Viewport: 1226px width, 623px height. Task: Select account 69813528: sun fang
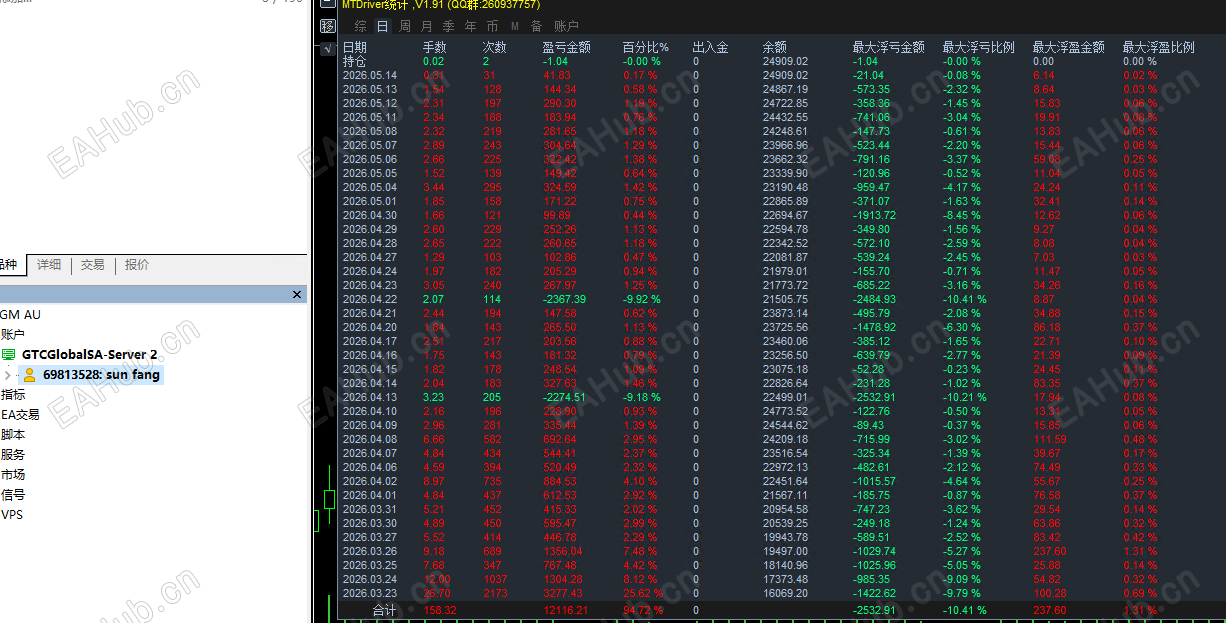[x=101, y=375]
